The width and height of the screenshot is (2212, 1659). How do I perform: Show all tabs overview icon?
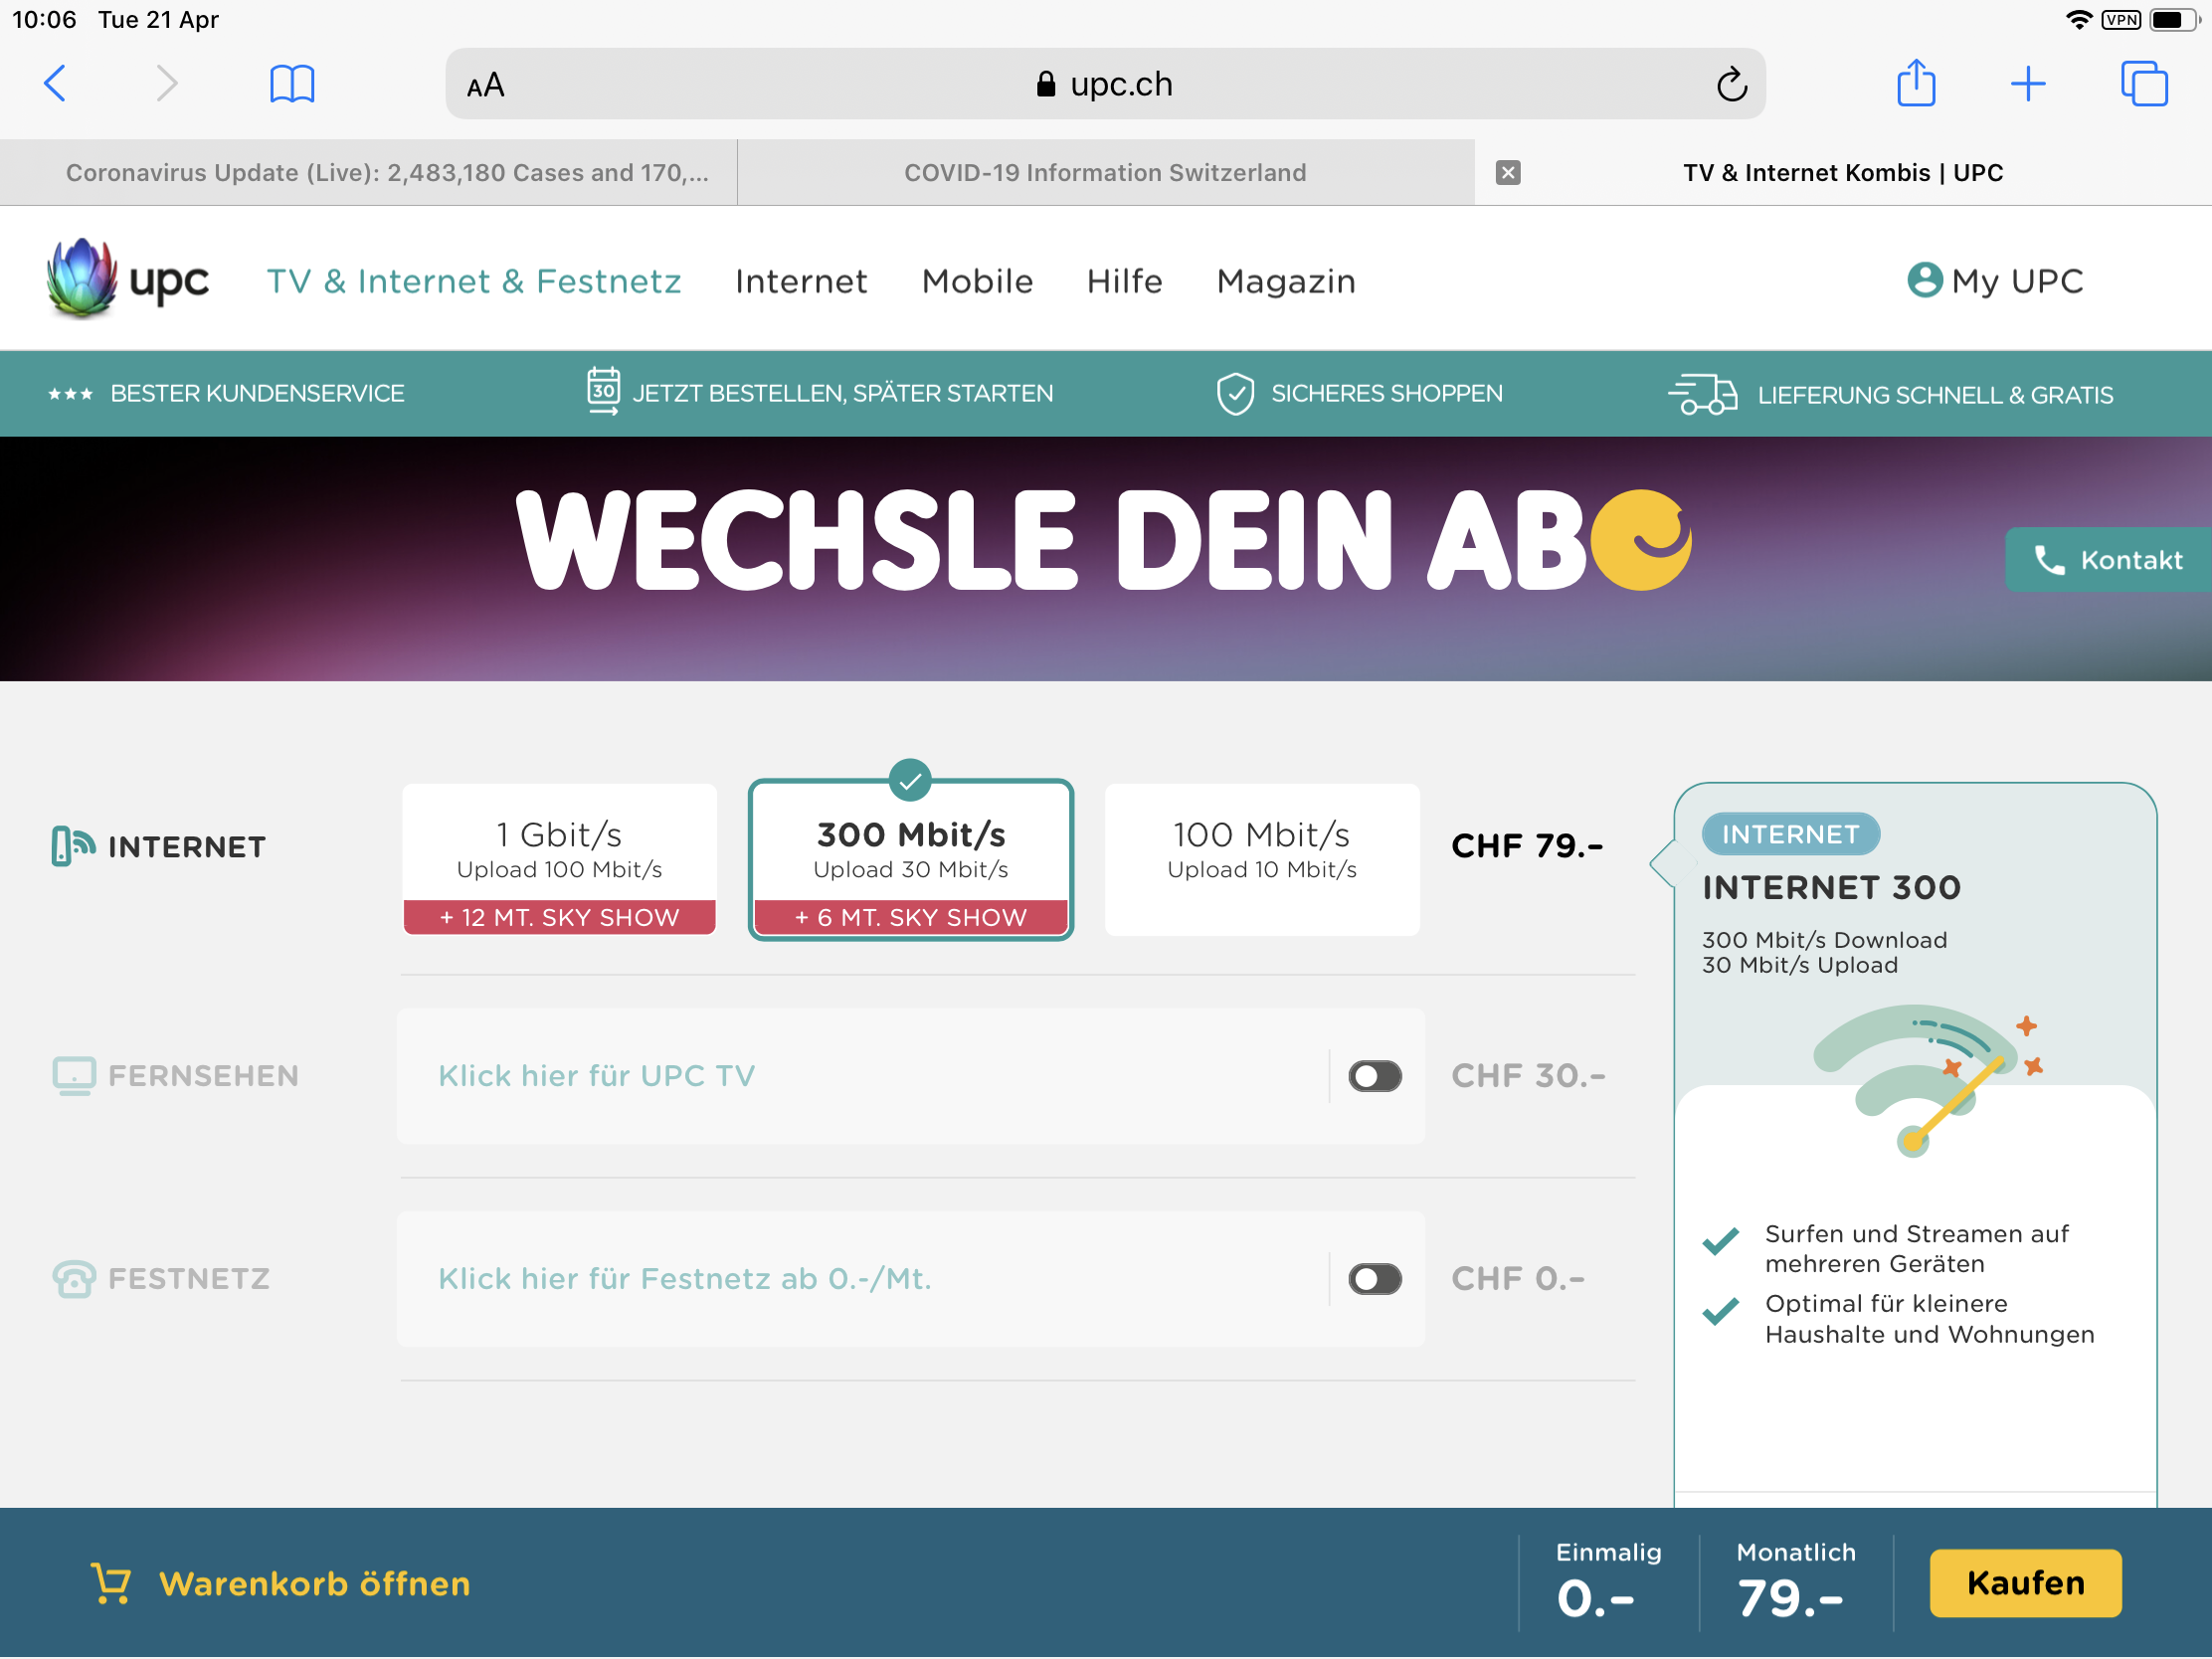[x=2143, y=83]
